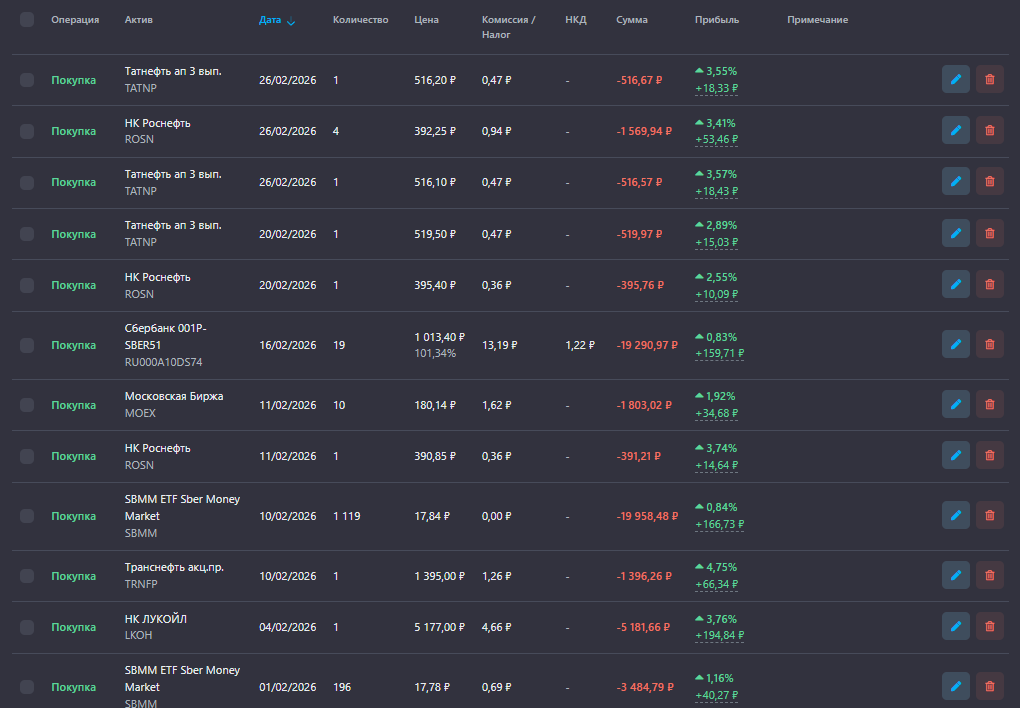
Task: Sort by the Цена column header
Action: (x=426, y=20)
